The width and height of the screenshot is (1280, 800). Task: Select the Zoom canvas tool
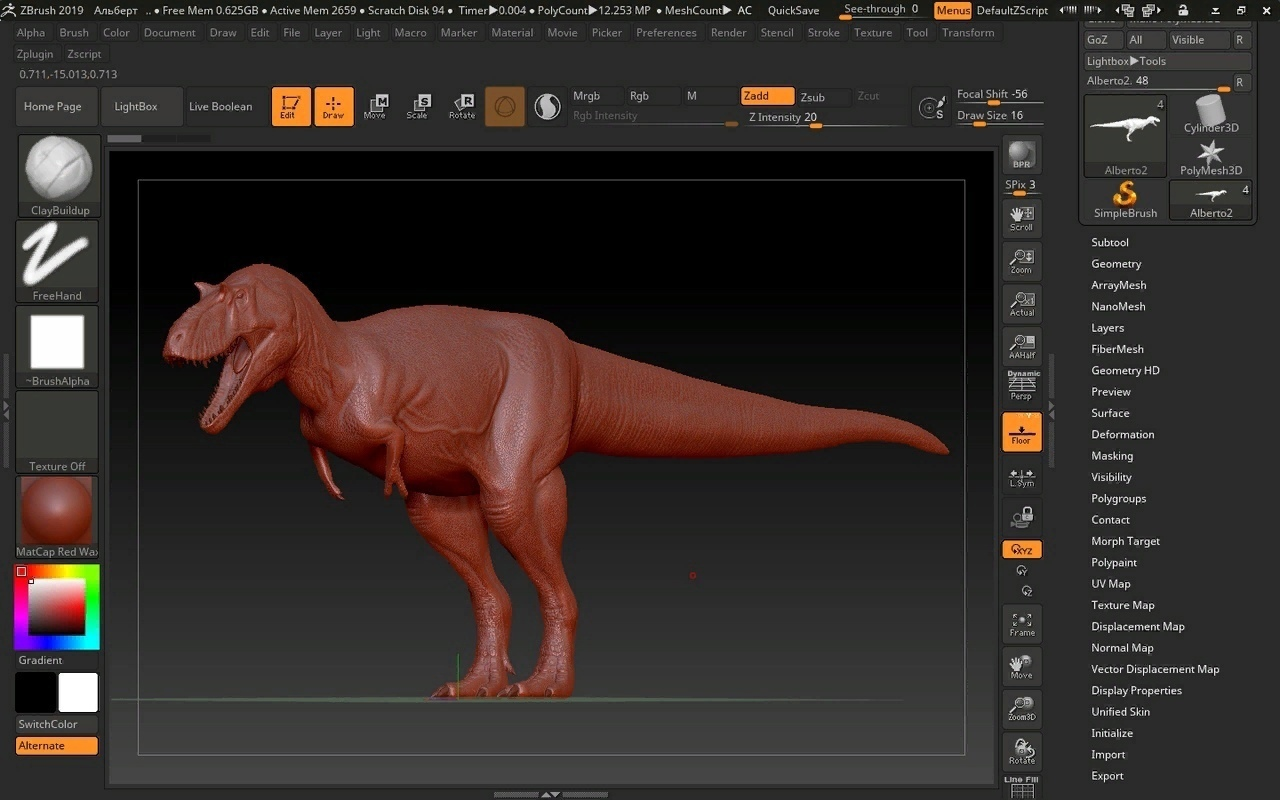[x=1022, y=261]
